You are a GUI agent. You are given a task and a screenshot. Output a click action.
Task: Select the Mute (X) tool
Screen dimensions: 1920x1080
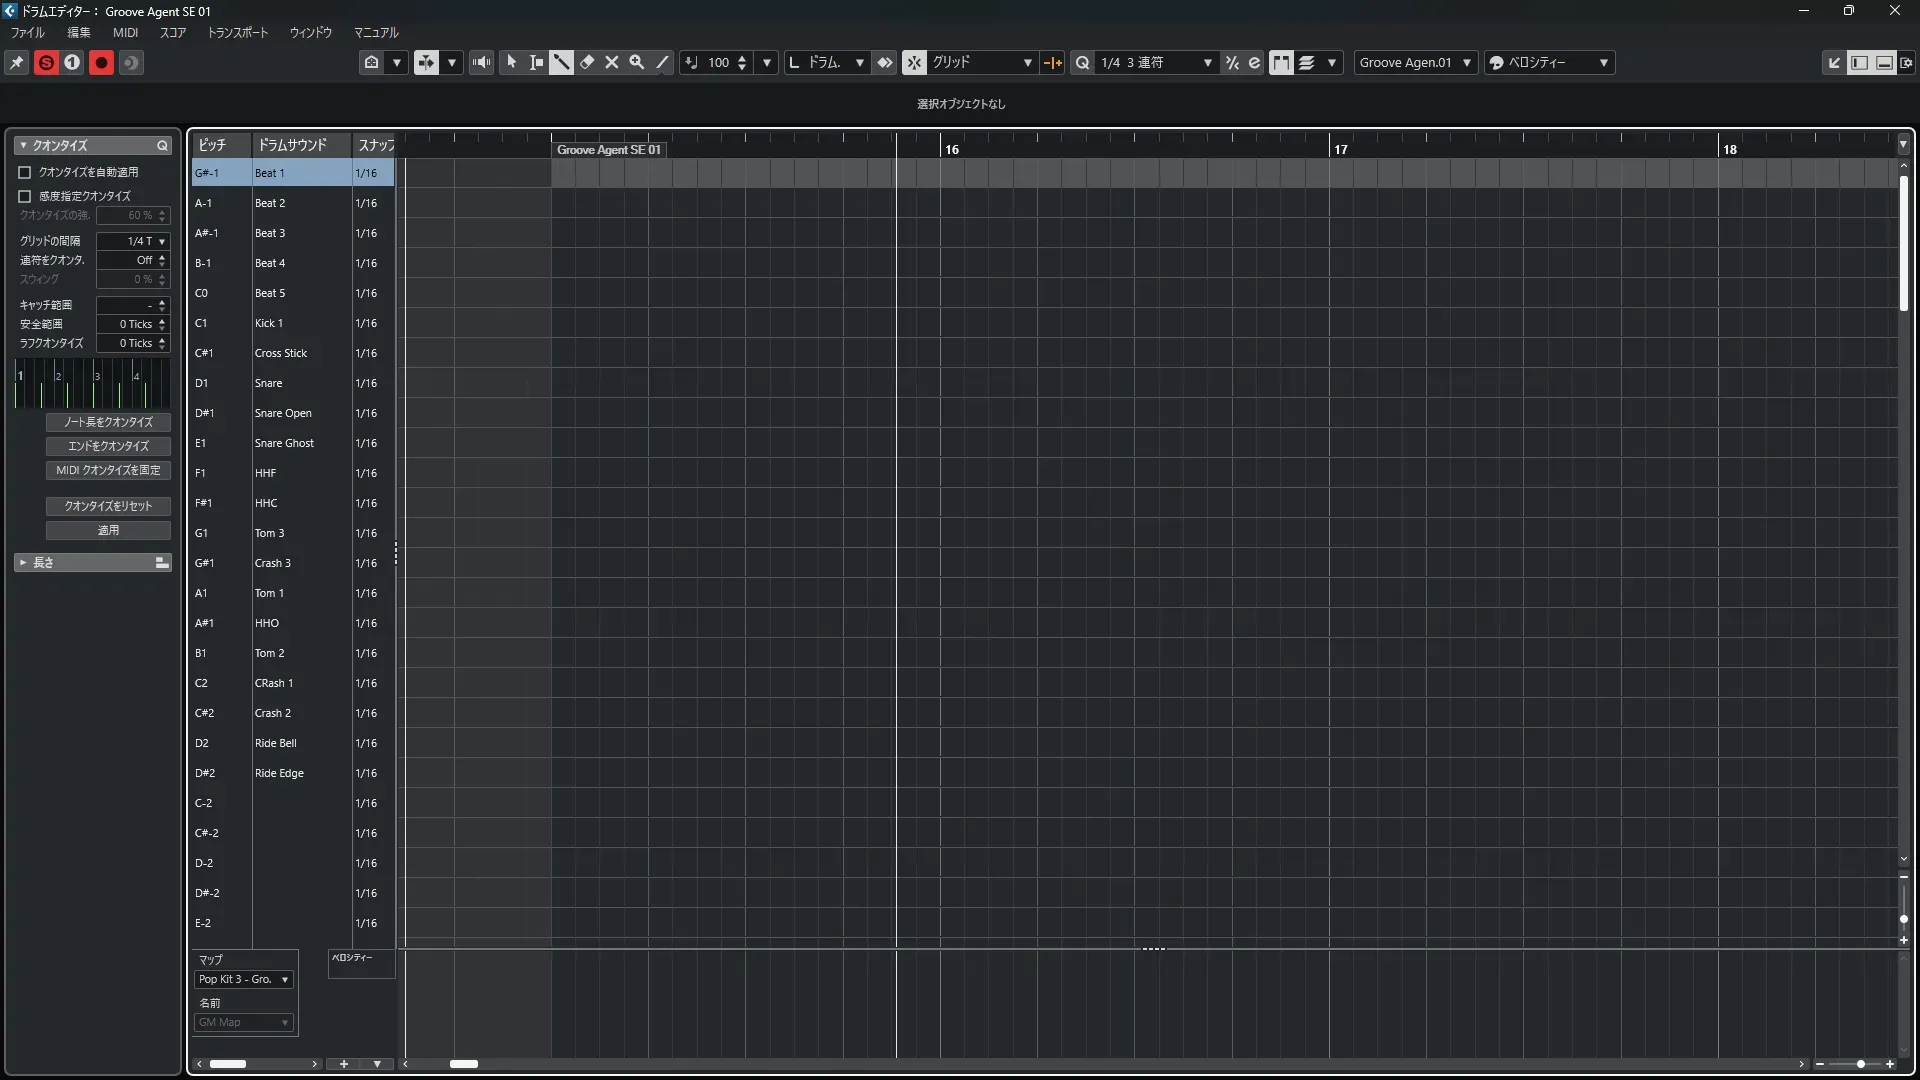(x=612, y=62)
